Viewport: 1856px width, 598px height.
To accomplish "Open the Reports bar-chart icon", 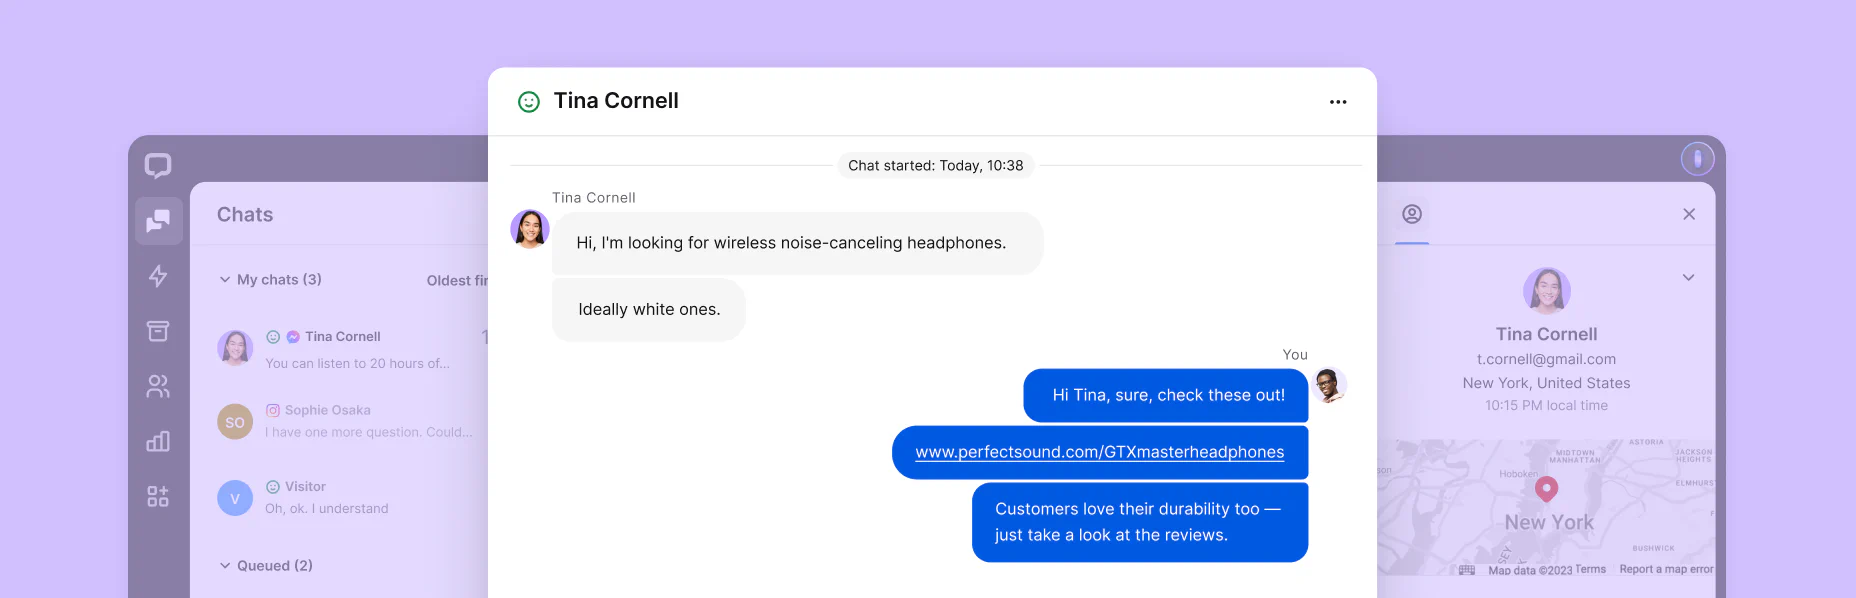I will [158, 441].
